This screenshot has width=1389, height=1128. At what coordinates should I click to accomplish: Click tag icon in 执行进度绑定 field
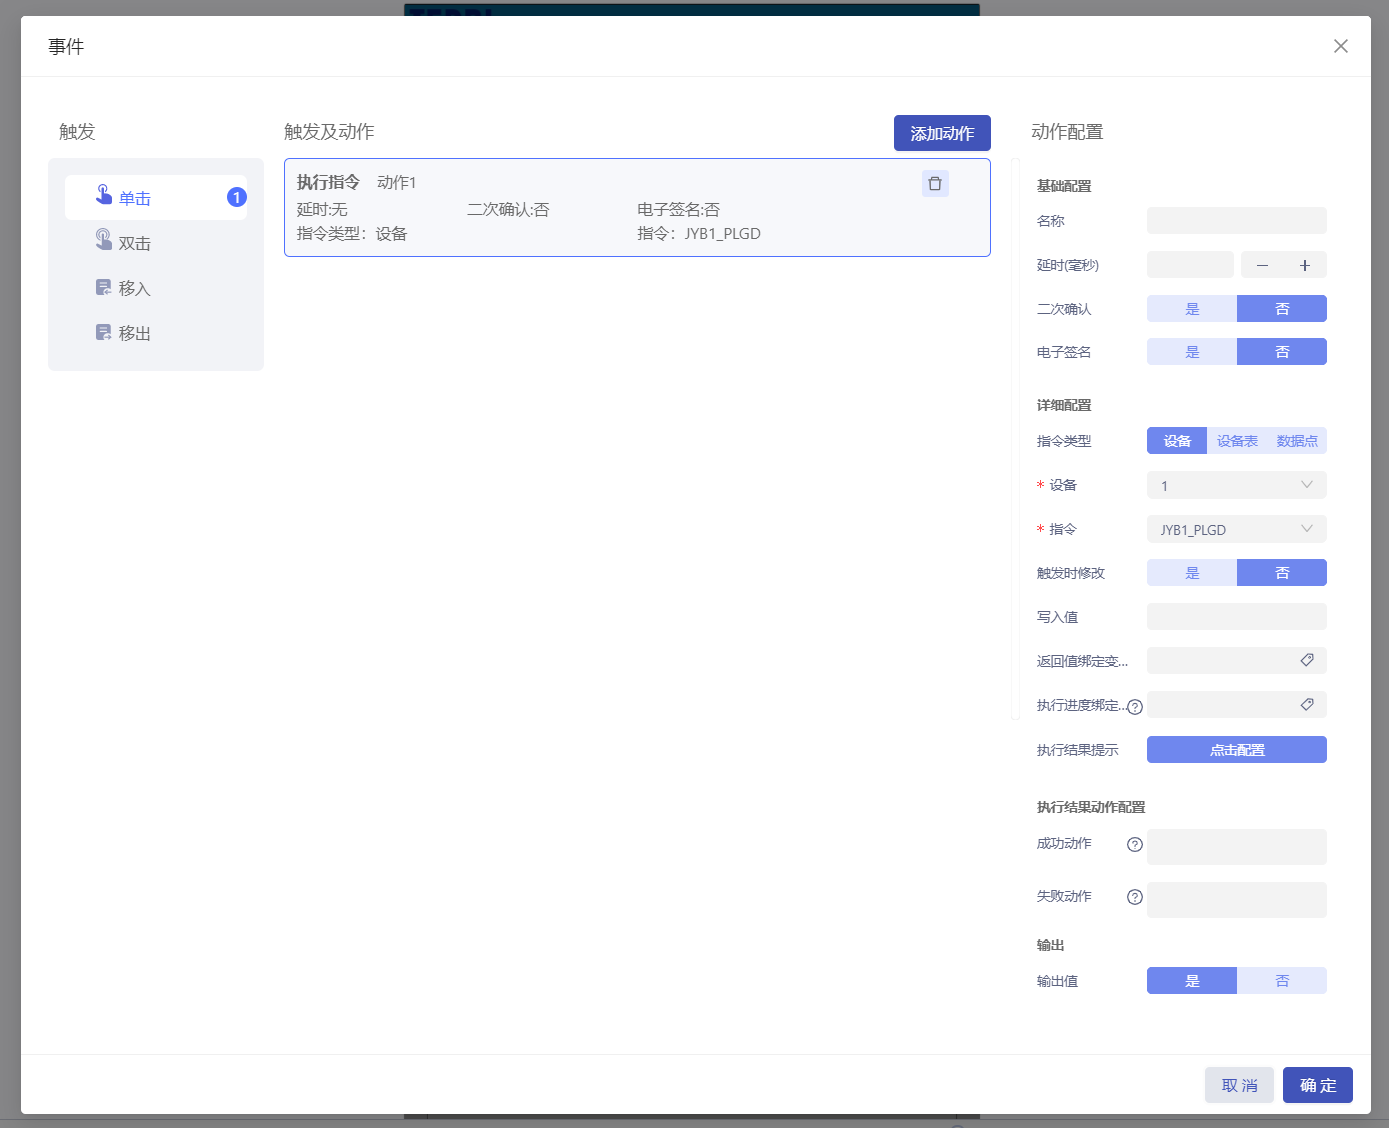click(x=1306, y=705)
